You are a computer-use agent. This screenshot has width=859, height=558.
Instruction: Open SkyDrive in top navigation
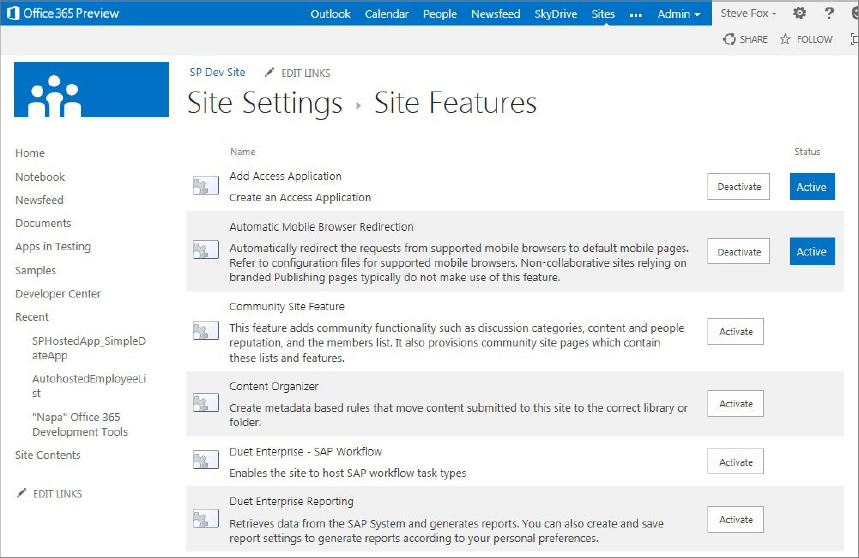click(556, 14)
